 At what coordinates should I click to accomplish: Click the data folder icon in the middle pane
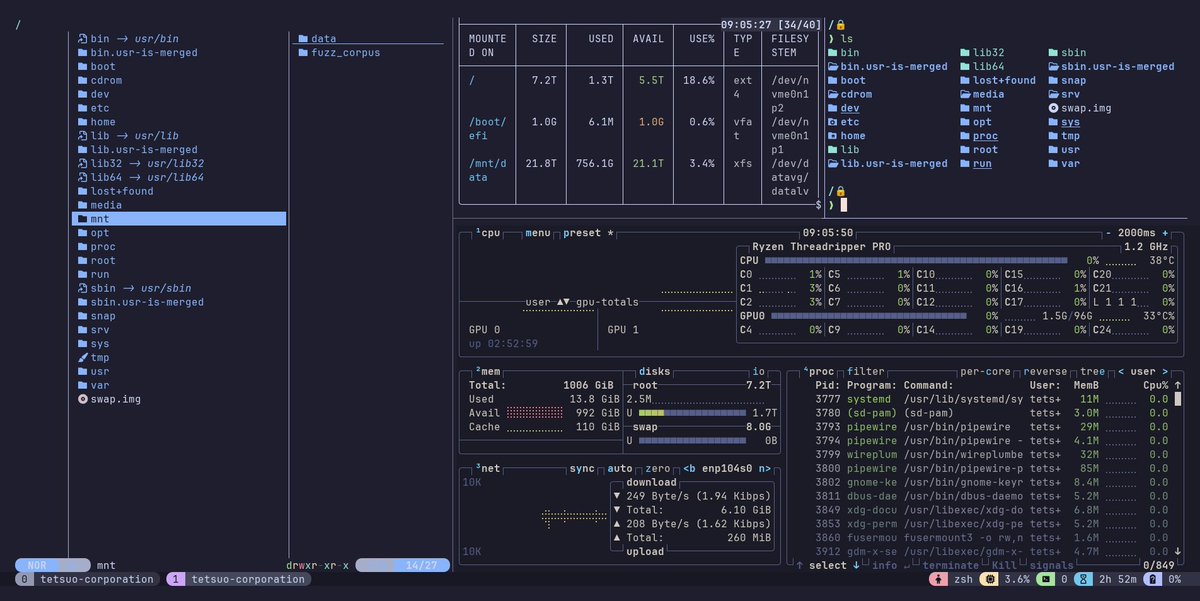pyautogui.click(x=301, y=37)
